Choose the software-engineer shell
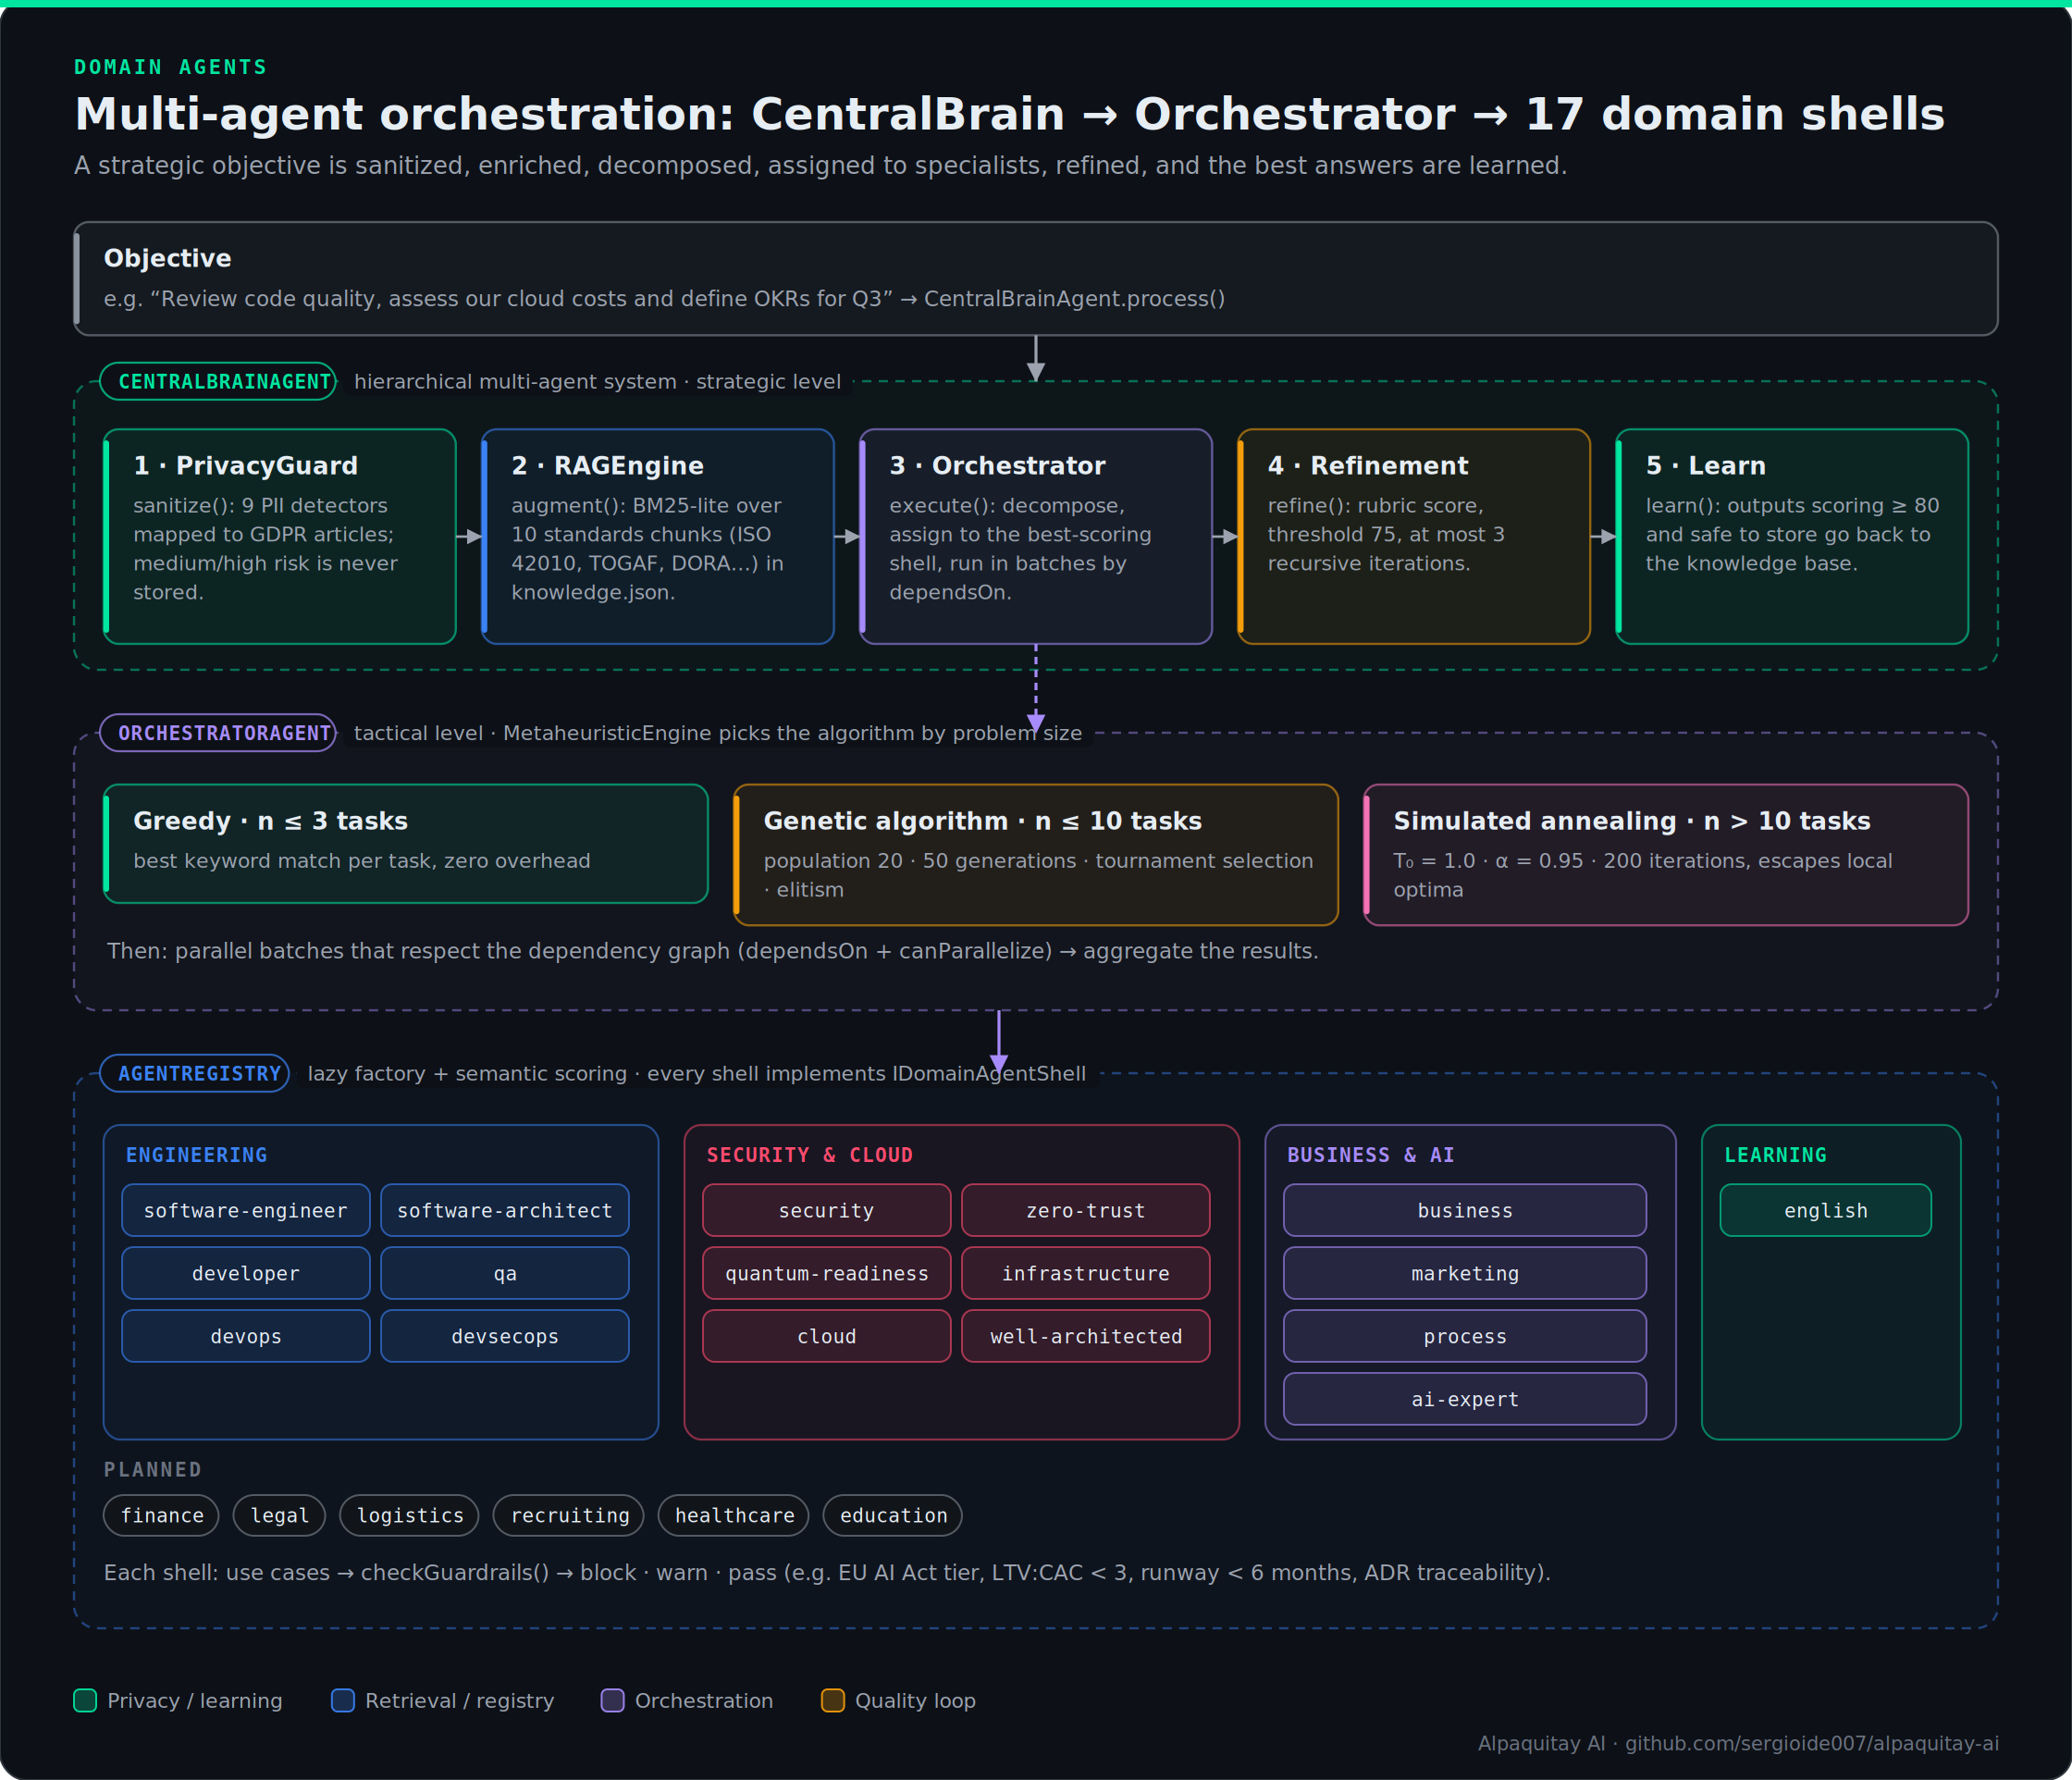Image resolution: width=2072 pixels, height=1780 pixels. click(246, 1210)
